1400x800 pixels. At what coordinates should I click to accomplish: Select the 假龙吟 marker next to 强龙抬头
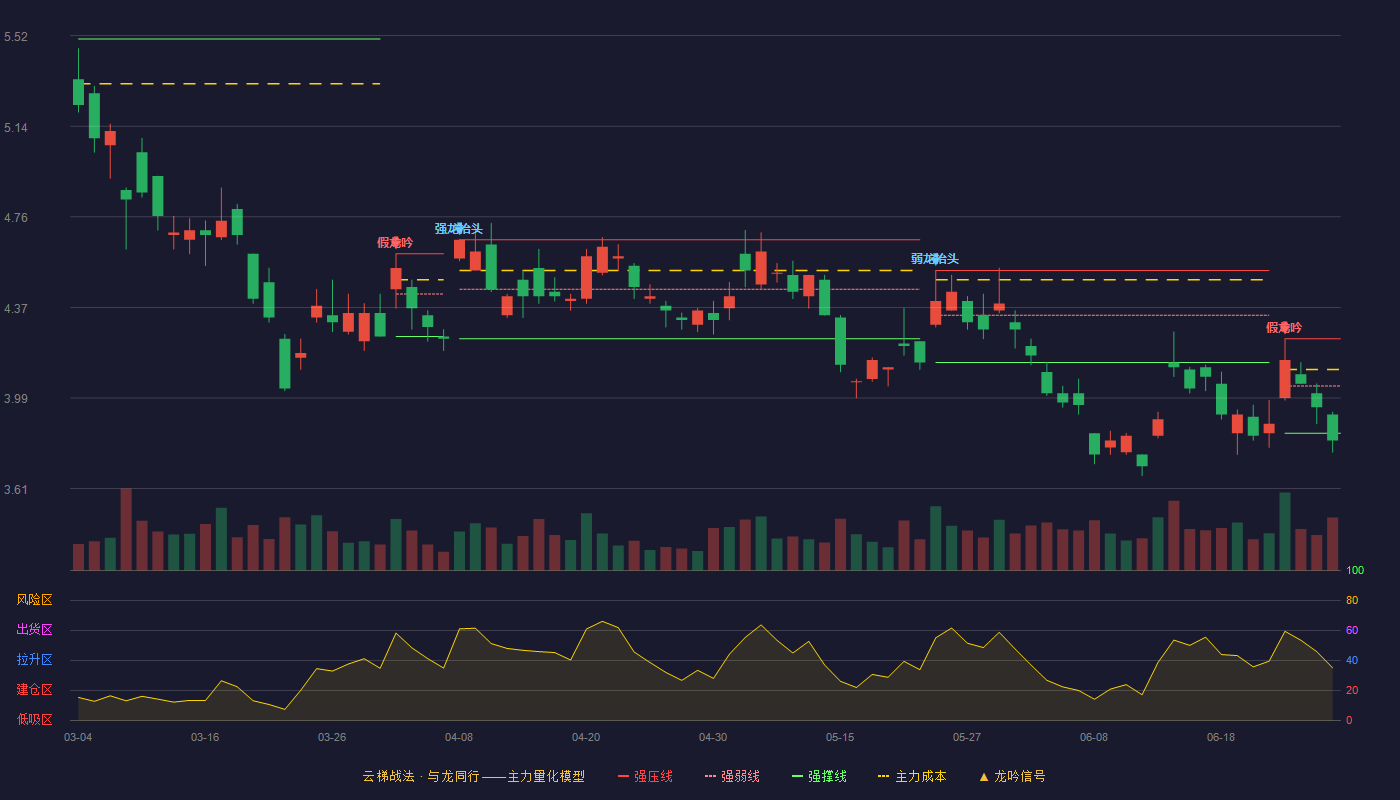395,243
